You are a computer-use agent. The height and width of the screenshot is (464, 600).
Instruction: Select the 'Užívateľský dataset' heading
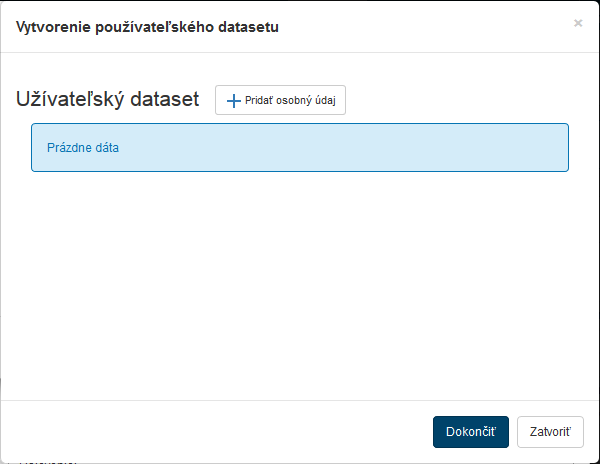click(x=108, y=99)
